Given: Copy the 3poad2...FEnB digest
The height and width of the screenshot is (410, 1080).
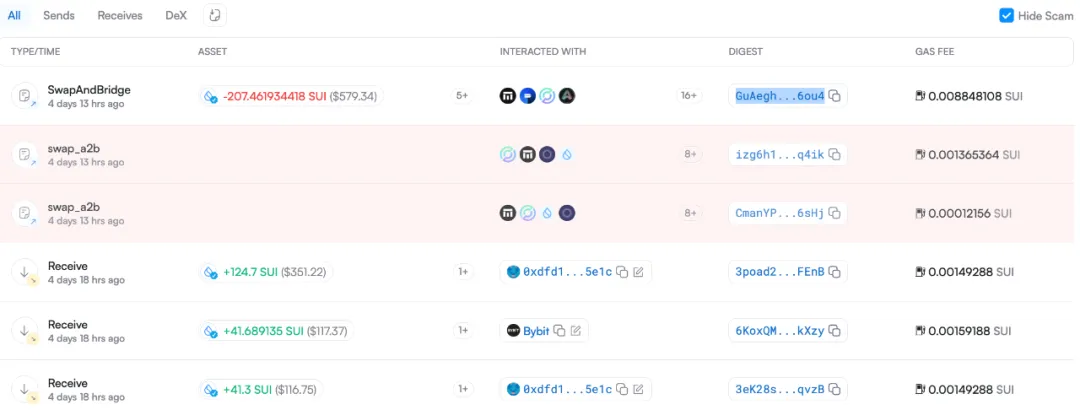Looking at the screenshot, I should [x=835, y=272].
